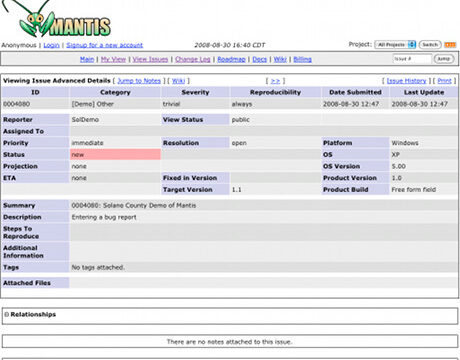Open Wiki link in menu bar
Screen dimensions: 460x360
click(280, 59)
